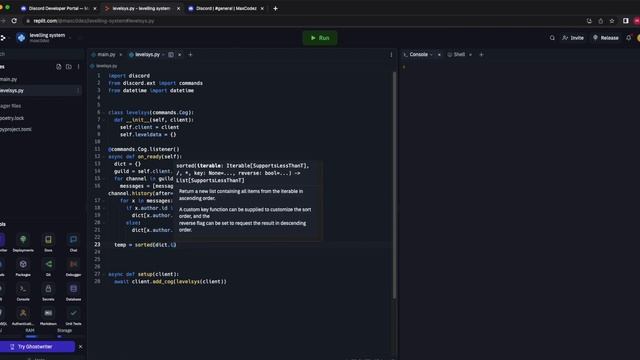Close the Console tab

click(439, 55)
